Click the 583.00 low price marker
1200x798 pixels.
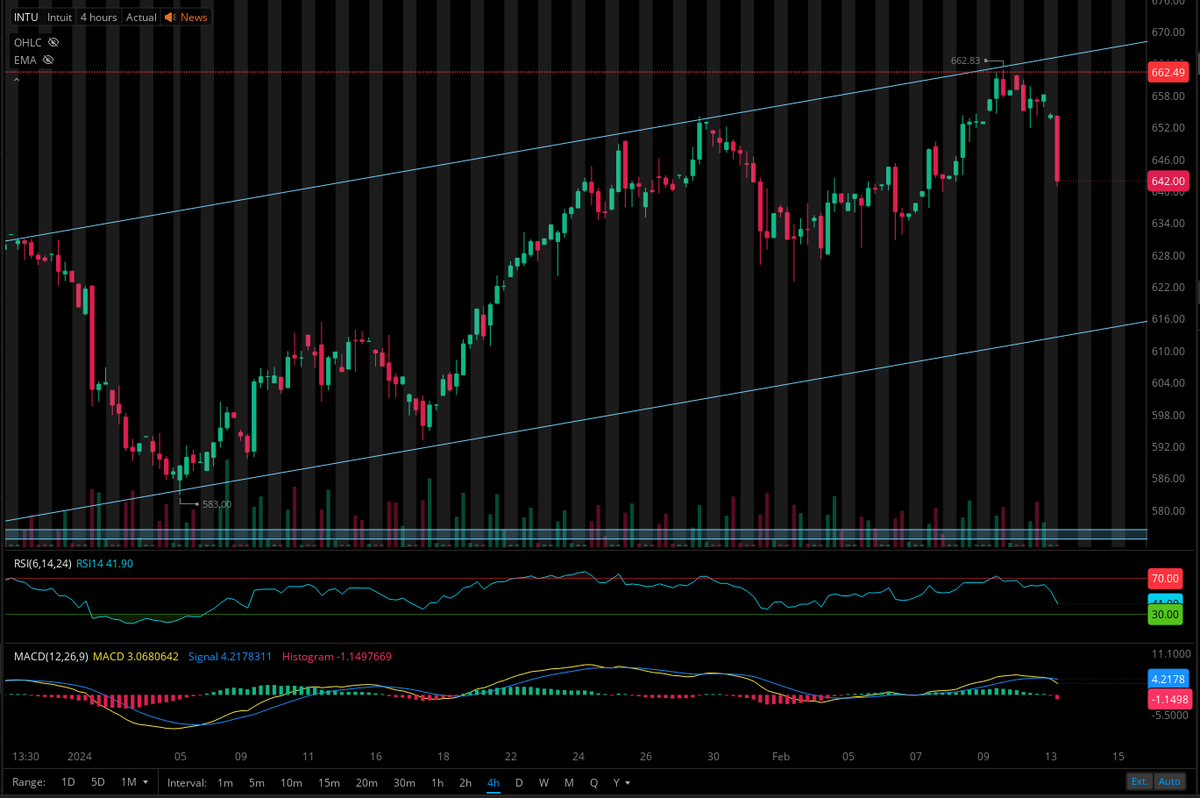coord(217,504)
